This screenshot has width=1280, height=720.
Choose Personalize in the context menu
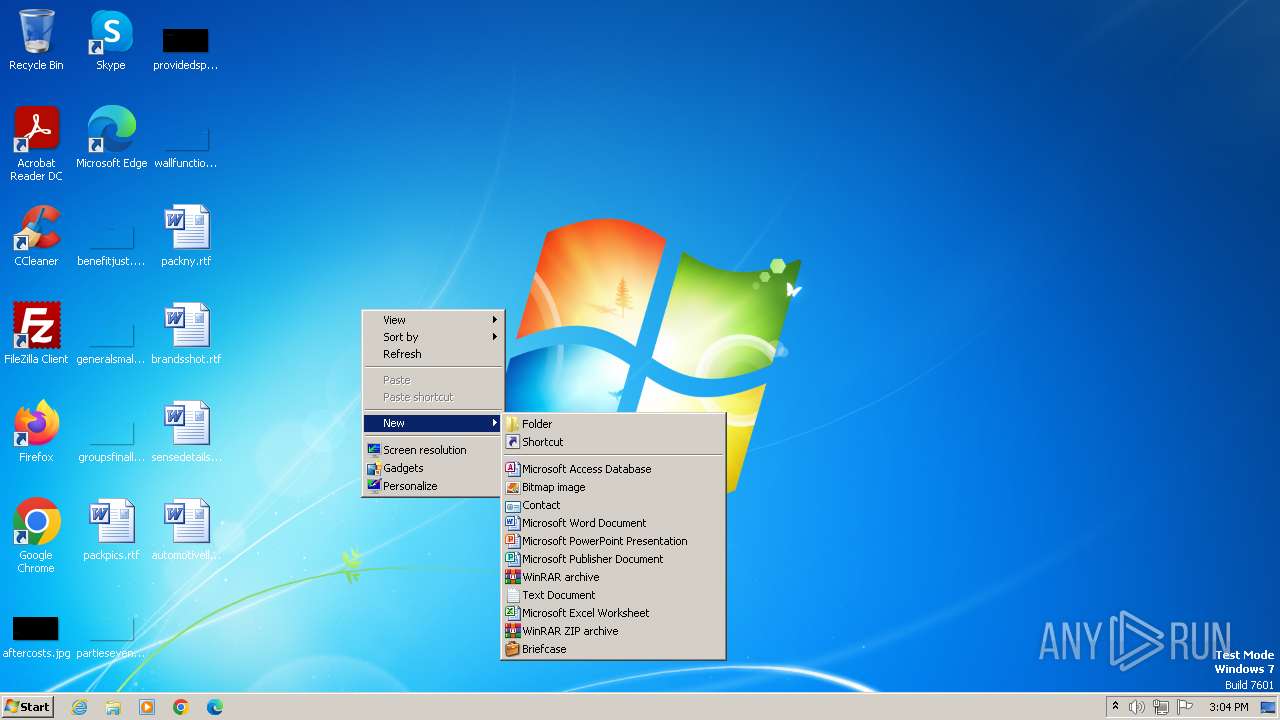point(433,486)
